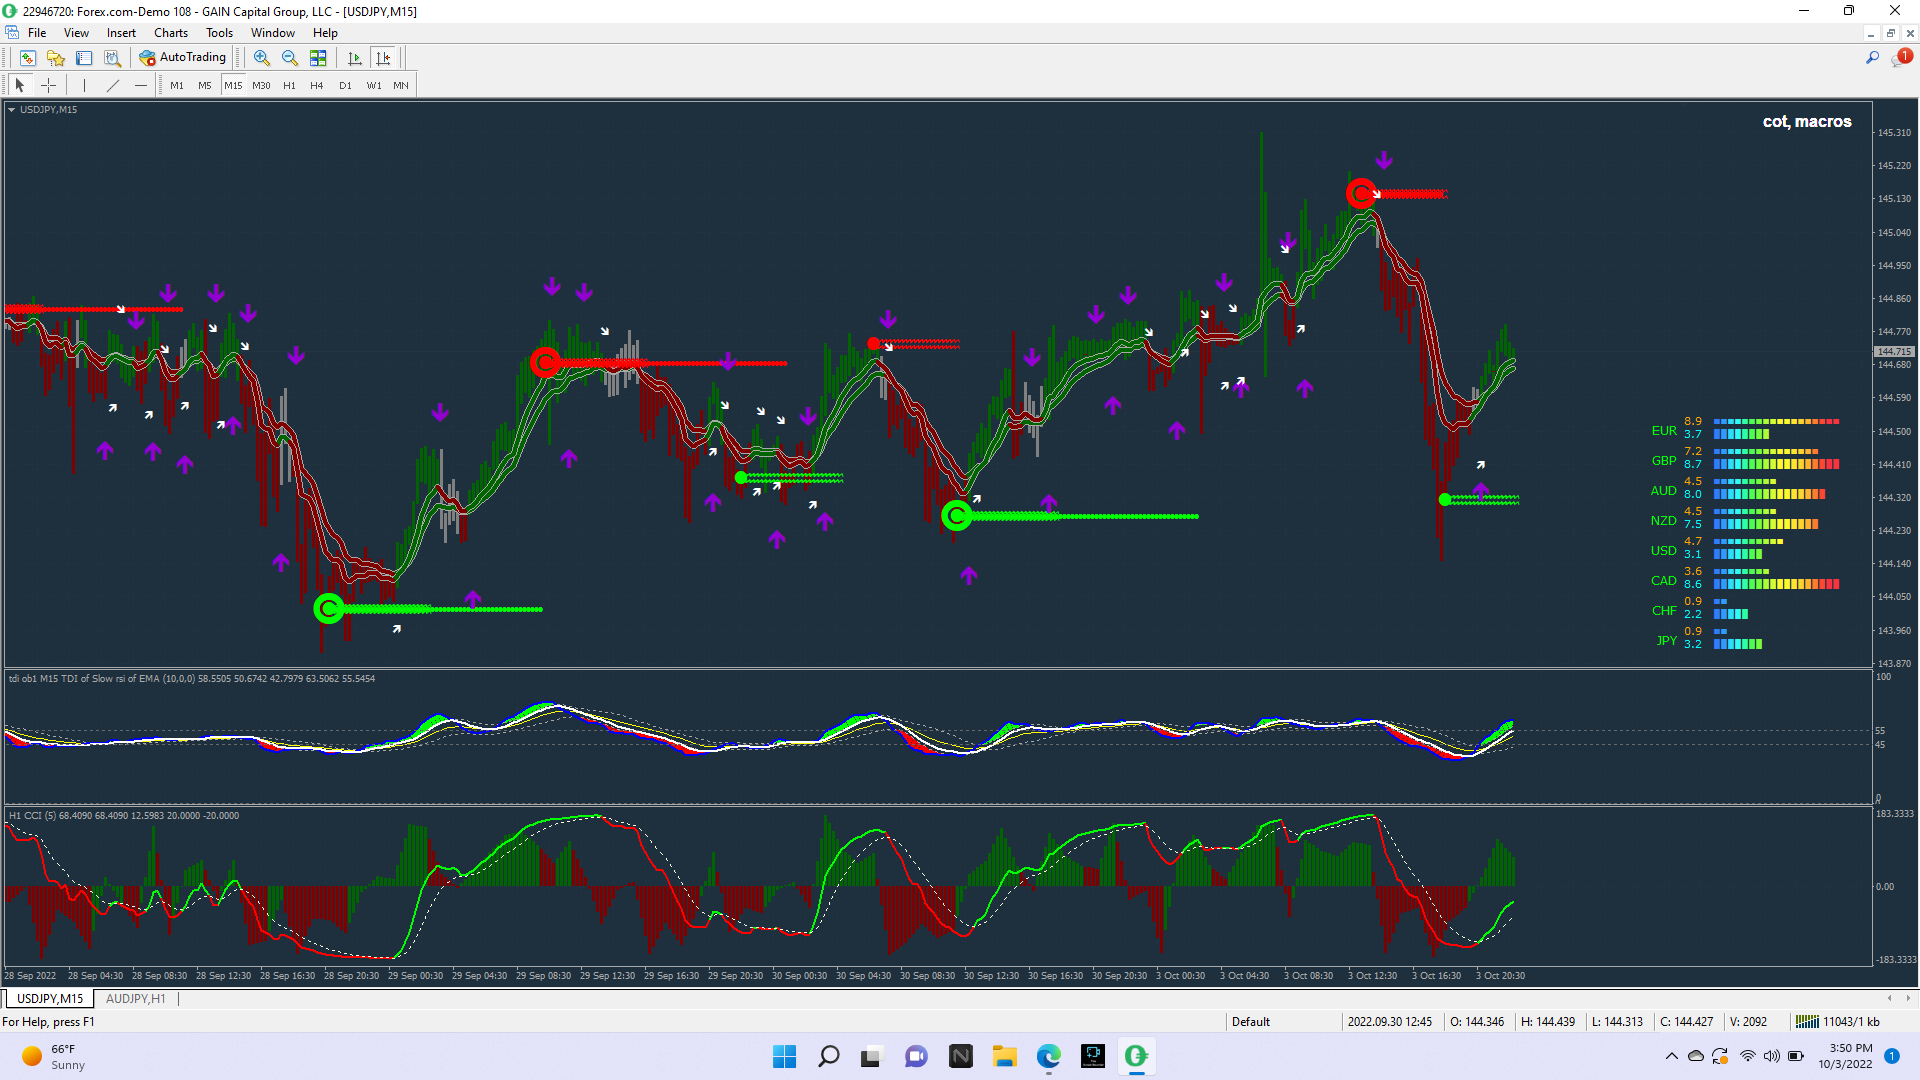The image size is (1920, 1080).
Task: Draw a trendline with the Trendline tool
Action: click(x=113, y=86)
